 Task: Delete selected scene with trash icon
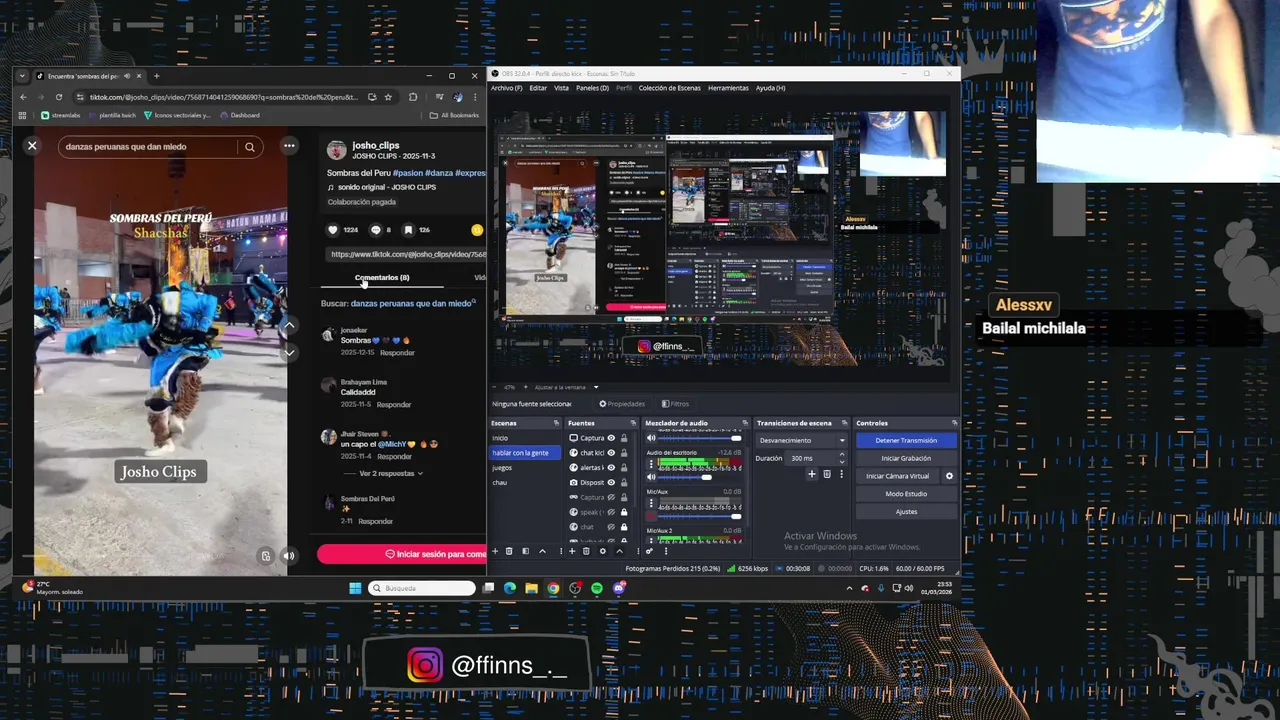point(509,551)
